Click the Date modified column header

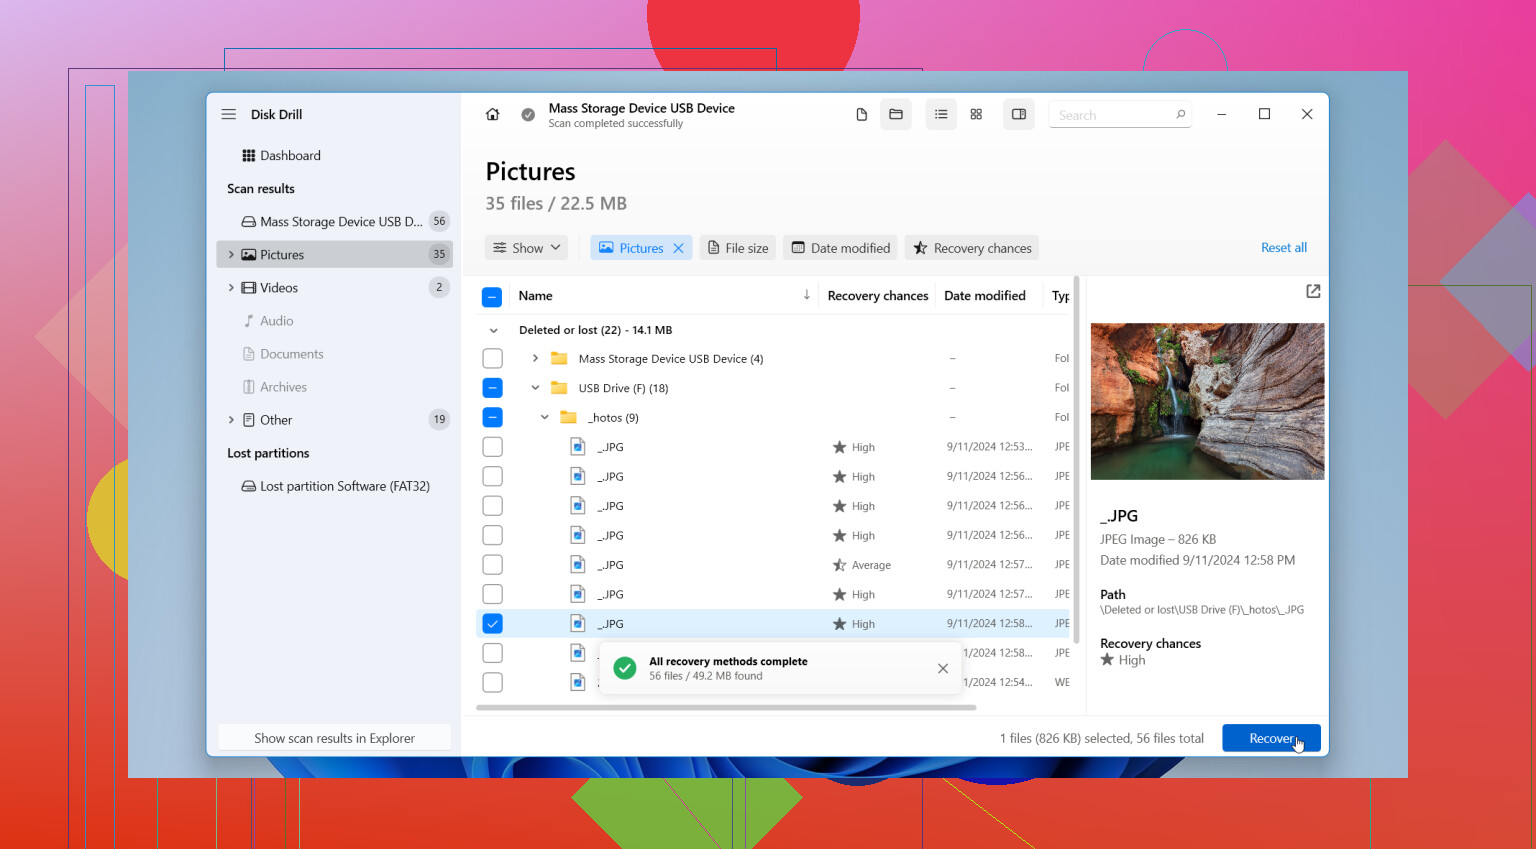click(985, 296)
